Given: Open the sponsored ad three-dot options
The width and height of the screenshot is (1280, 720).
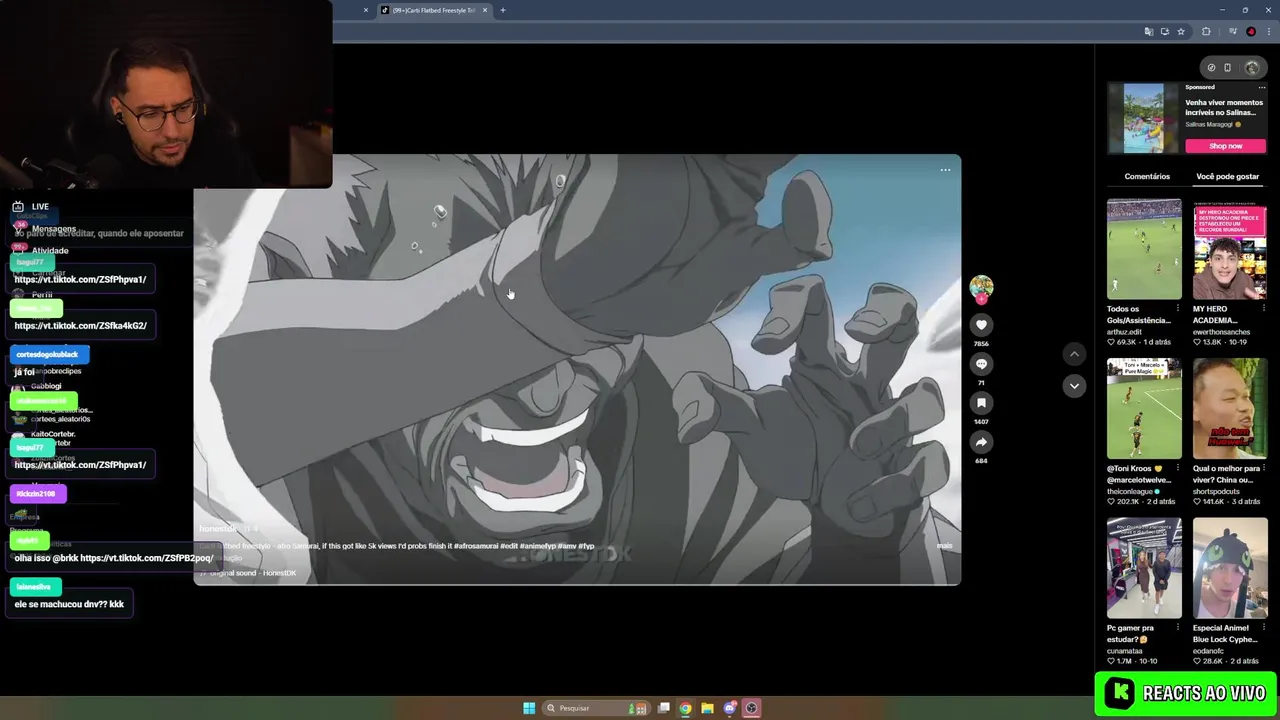Looking at the screenshot, I should 1262,87.
